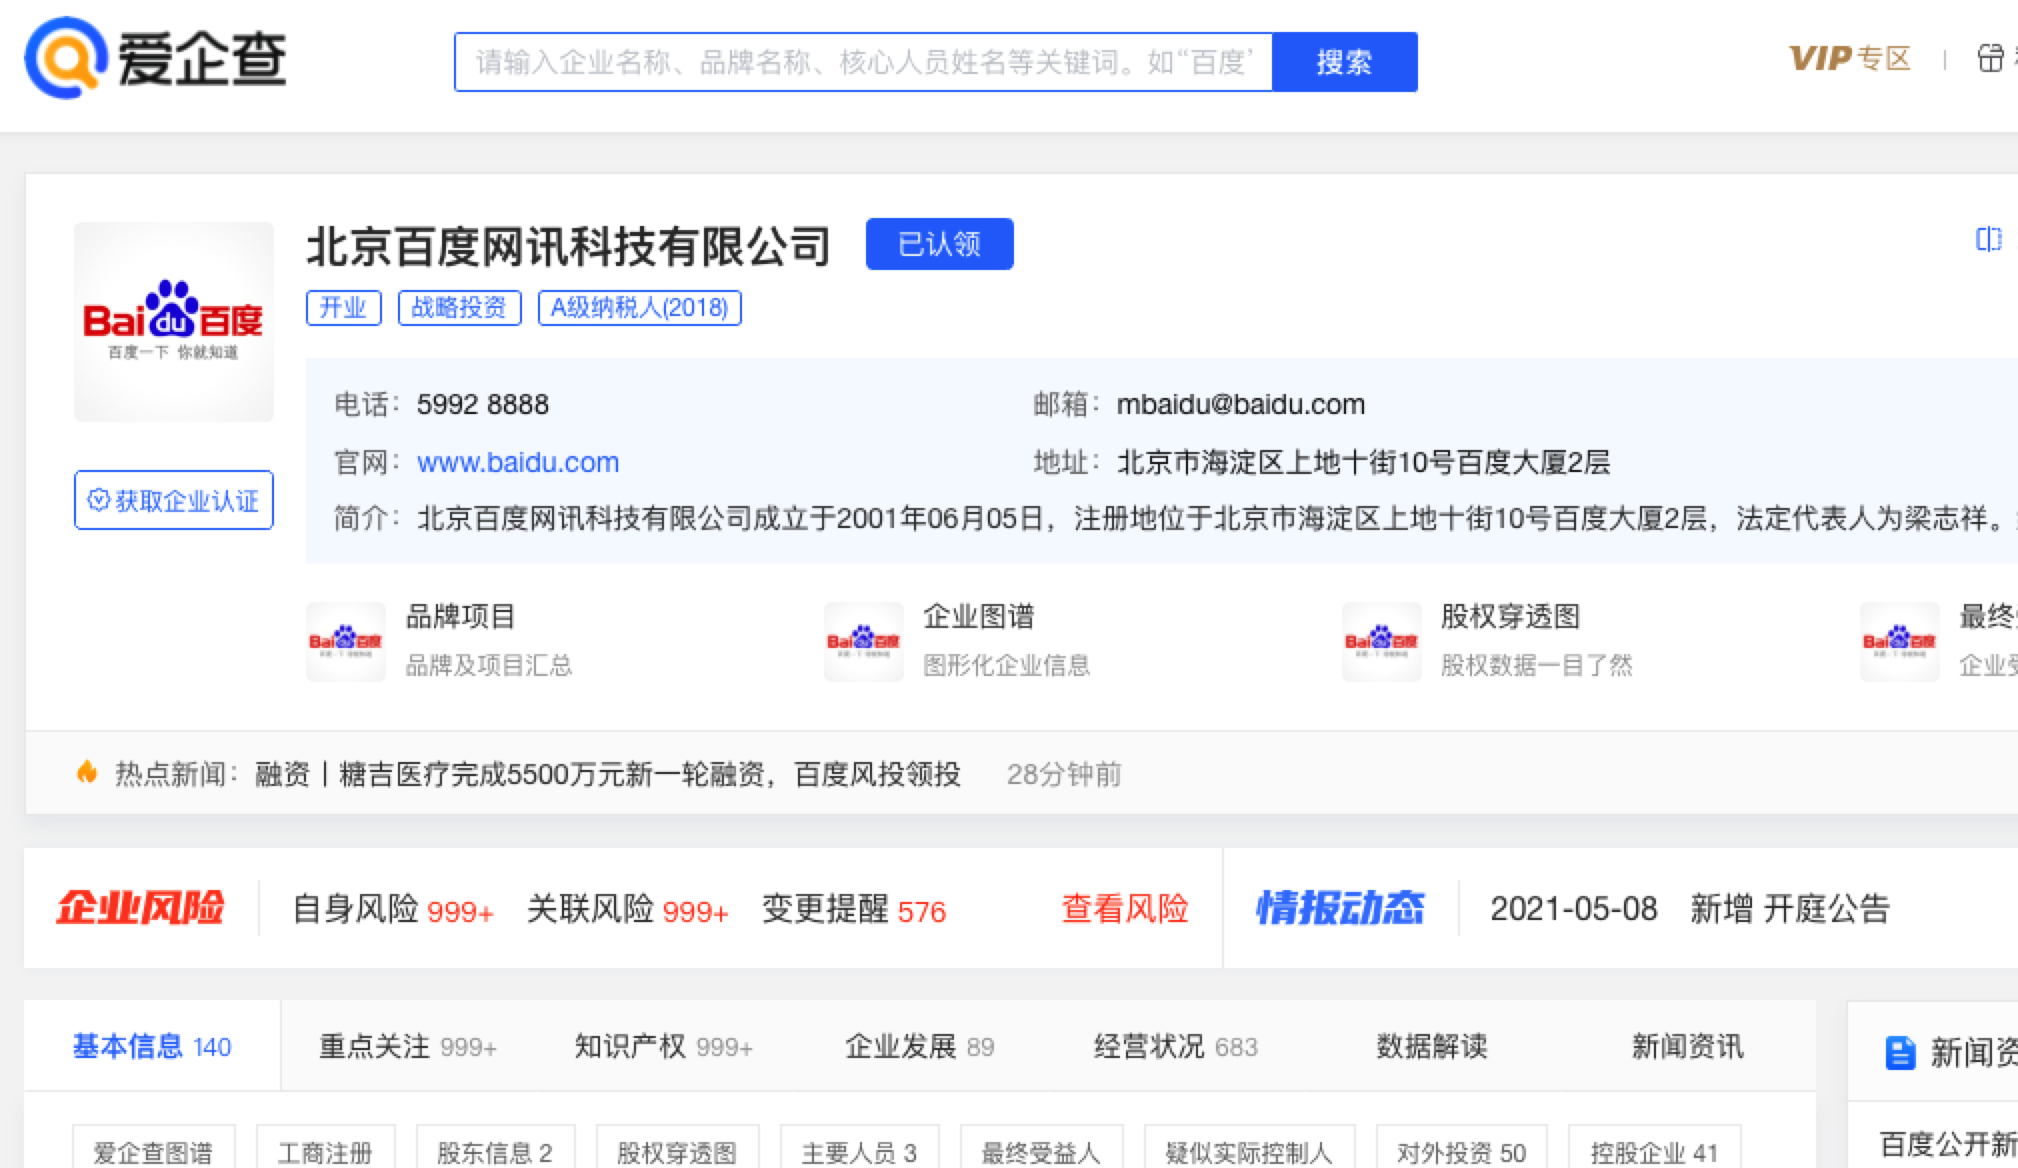Switch to the 企业发展 89 tab
This screenshot has width=2018, height=1168.
click(x=920, y=1046)
